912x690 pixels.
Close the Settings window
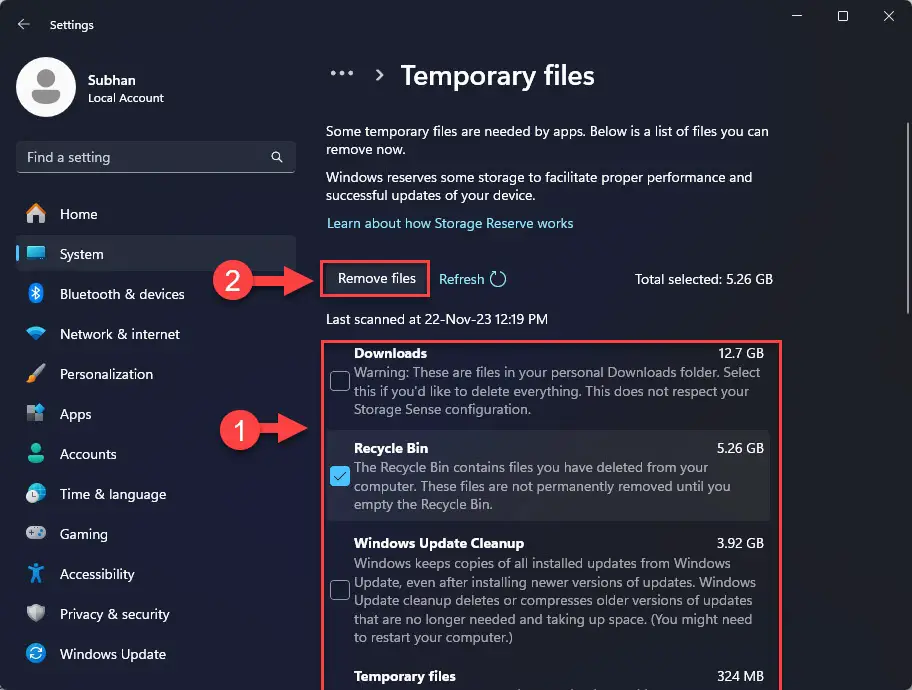click(x=888, y=16)
